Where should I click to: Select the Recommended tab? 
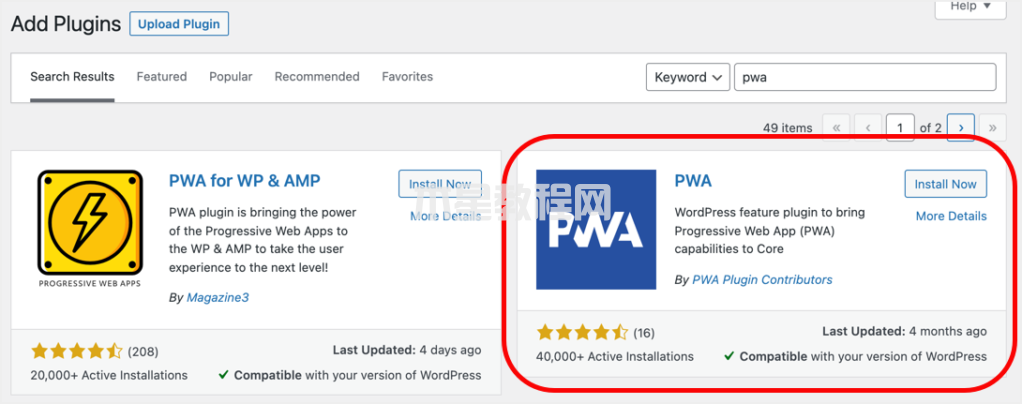(317, 77)
